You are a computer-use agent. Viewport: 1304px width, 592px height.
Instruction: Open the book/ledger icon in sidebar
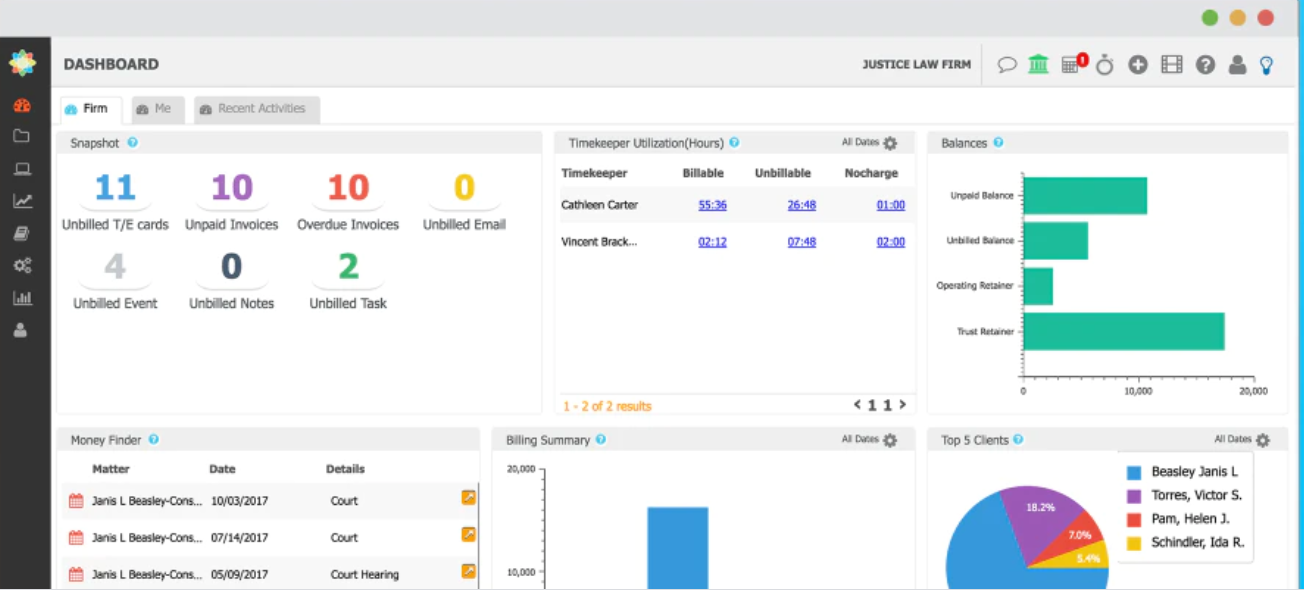click(21, 233)
